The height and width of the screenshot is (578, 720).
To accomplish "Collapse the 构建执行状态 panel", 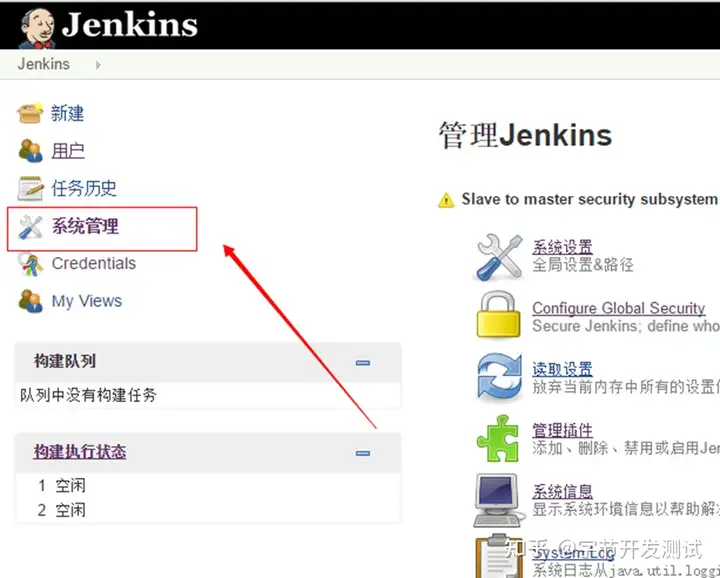I will [x=363, y=453].
